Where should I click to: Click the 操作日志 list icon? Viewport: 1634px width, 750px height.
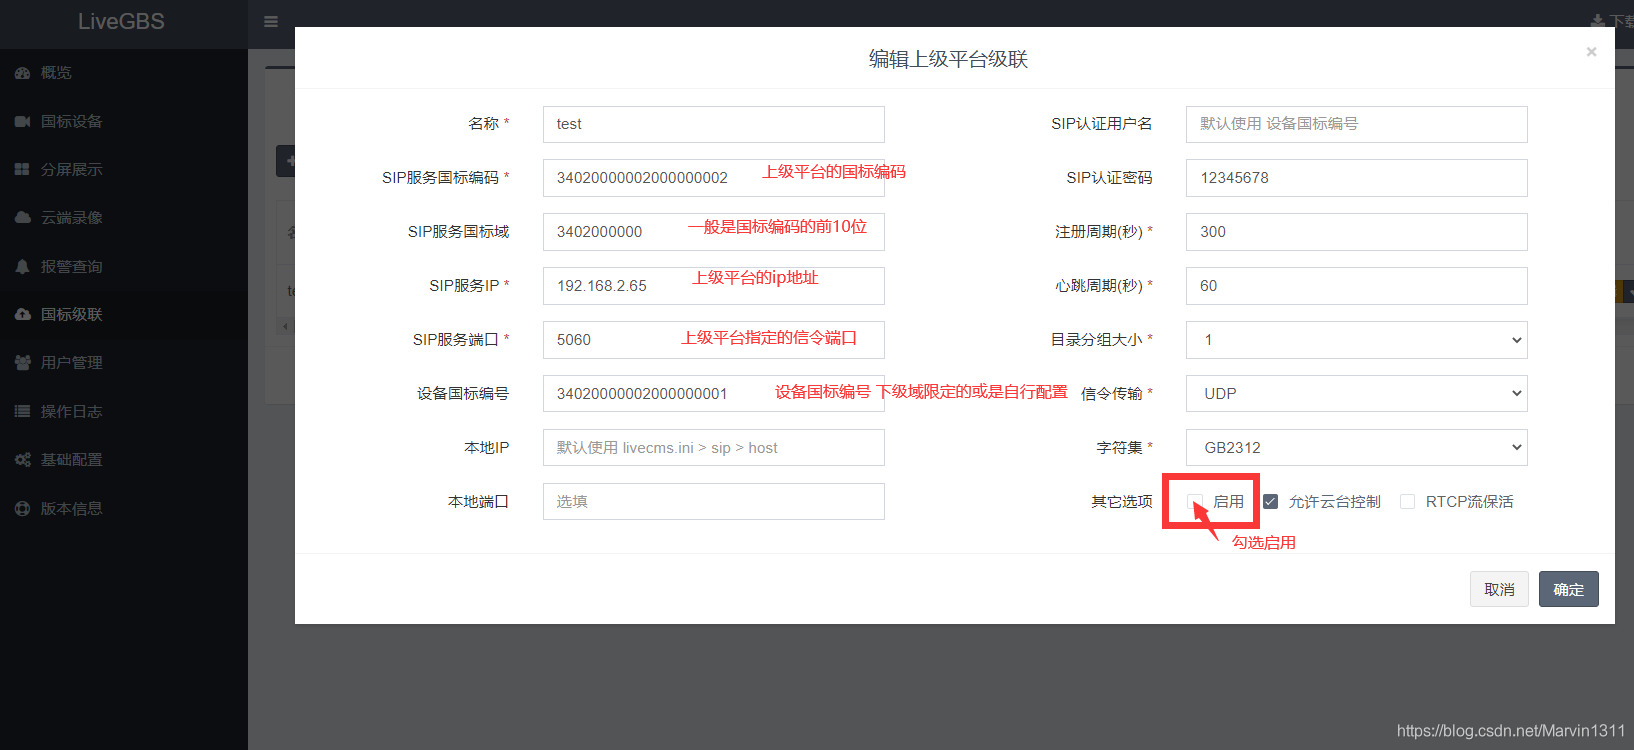[22, 411]
